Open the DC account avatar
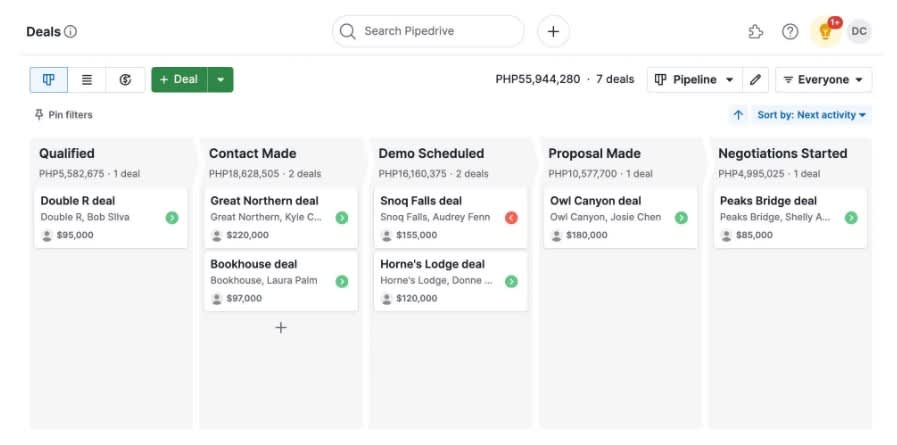The height and width of the screenshot is (445, 897). pyautogui.click(x=859, y=31)
